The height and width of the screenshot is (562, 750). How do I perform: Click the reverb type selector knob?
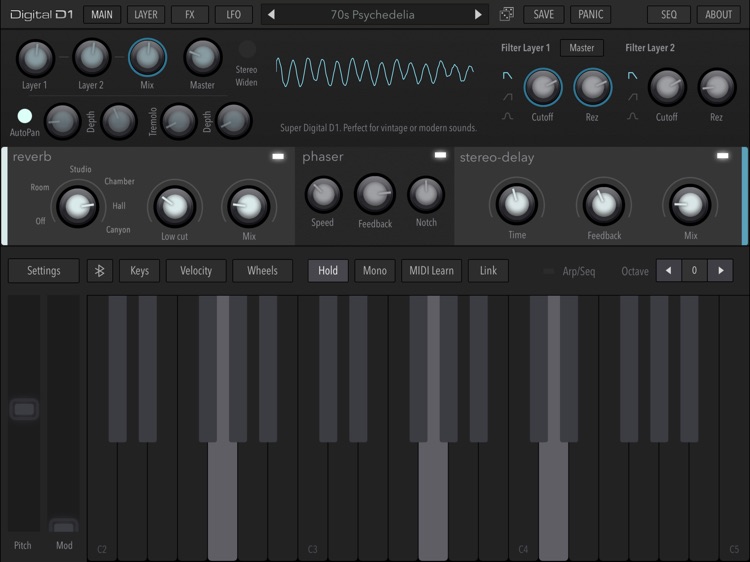tap(77, 206)
